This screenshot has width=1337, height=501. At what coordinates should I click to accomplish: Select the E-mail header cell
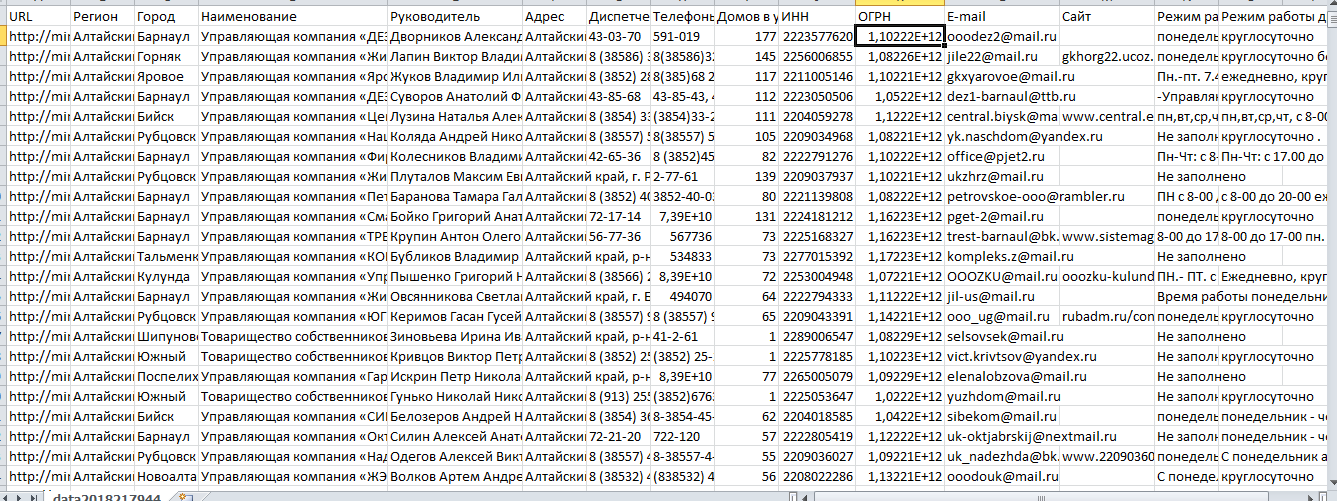tap(1001, 17)
